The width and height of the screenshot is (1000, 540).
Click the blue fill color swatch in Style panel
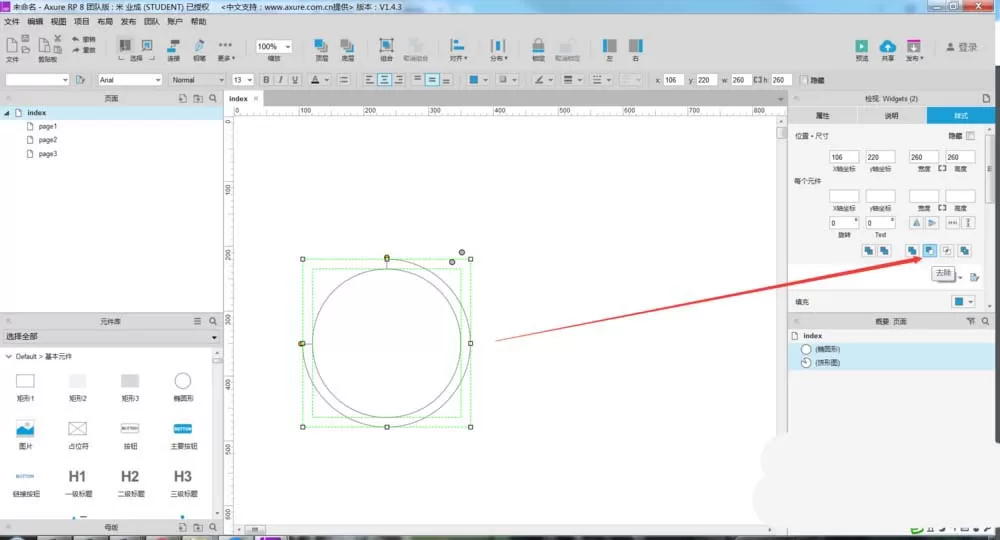(959, 302)
